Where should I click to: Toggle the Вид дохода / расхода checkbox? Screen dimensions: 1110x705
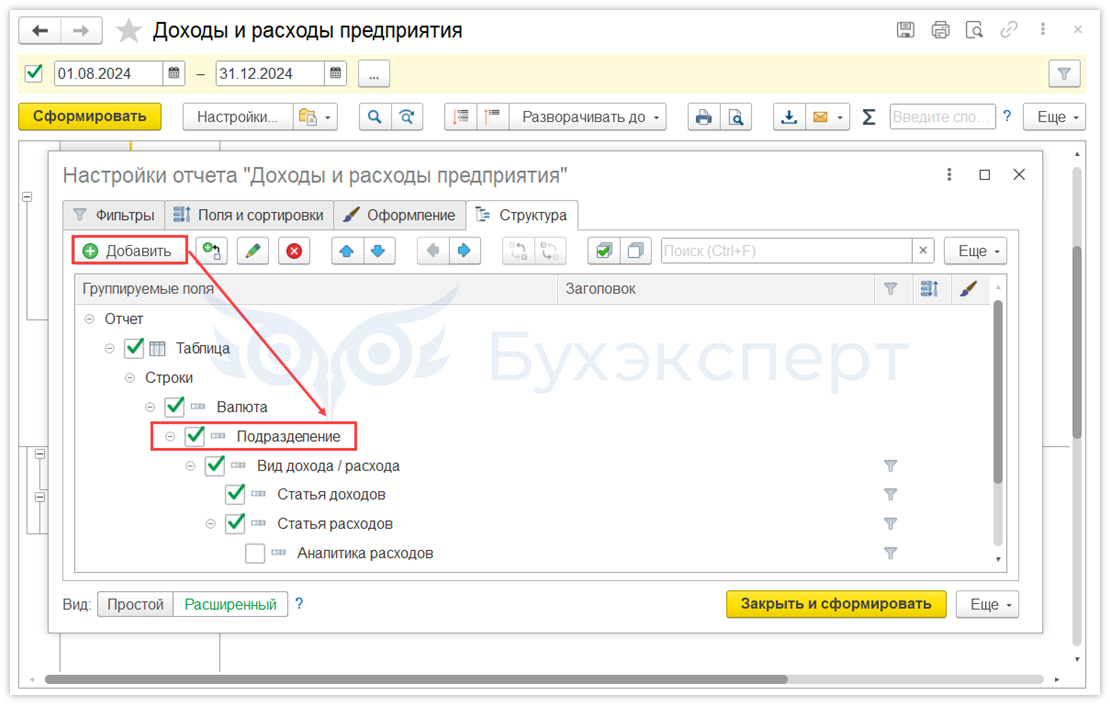[x=215, y=465]
